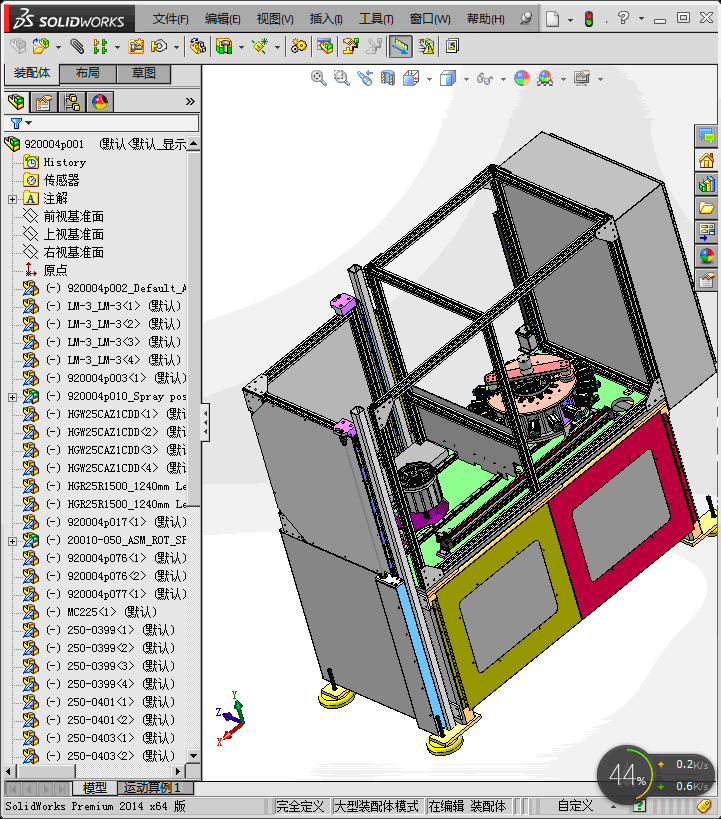721x819 pixels.
Task: Start a New Motion Study
Action: (299, 46)
